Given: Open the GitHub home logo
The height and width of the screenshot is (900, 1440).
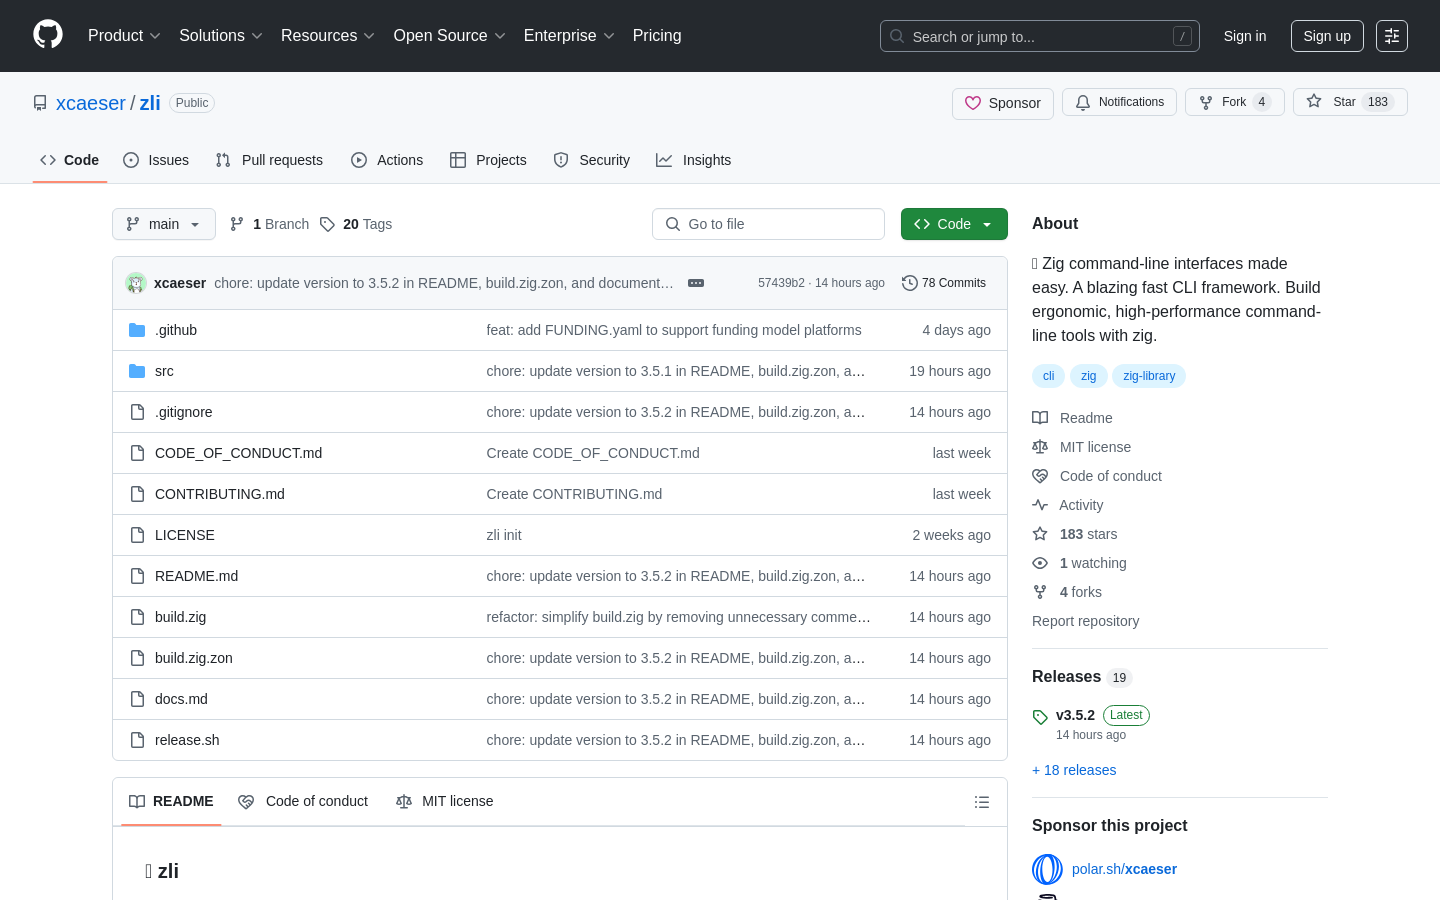Looking at the screenshot, I should [48, 35].
